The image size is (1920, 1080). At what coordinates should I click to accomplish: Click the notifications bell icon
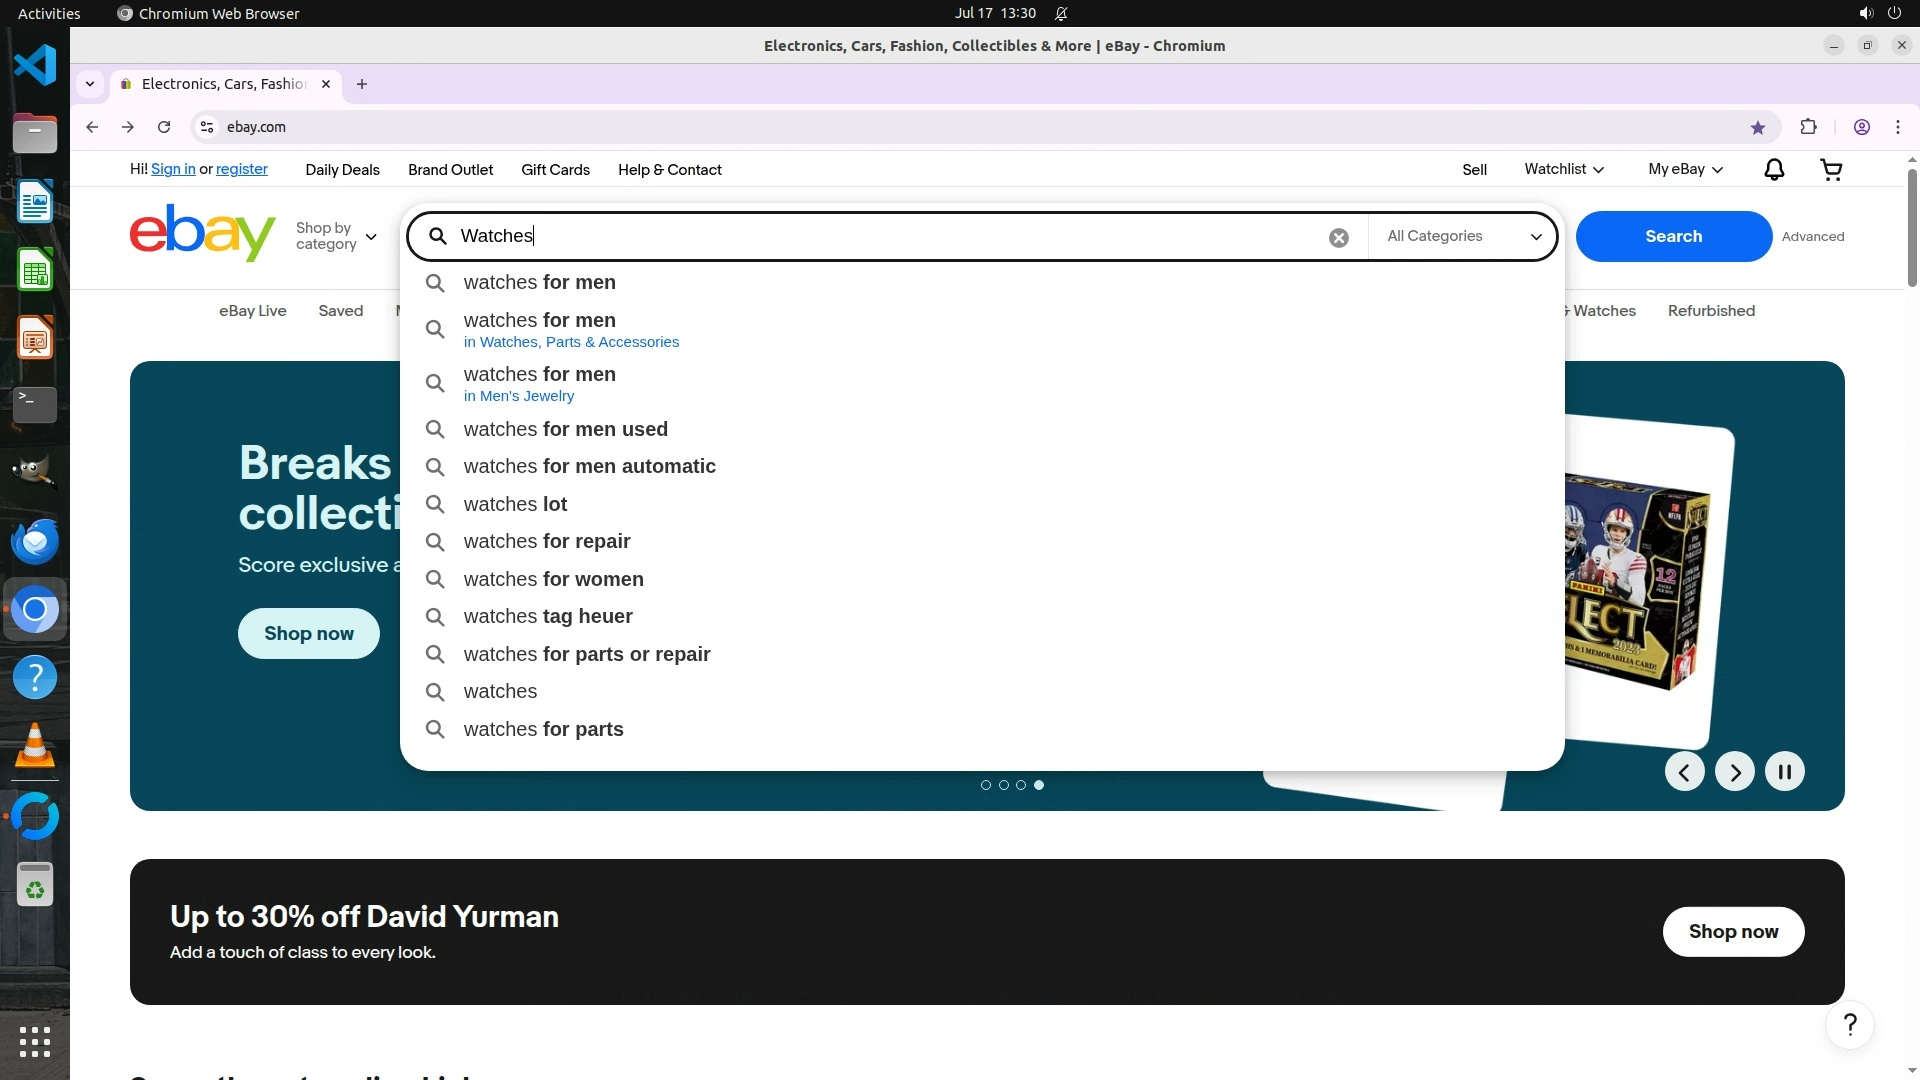tap(1773, 170)
